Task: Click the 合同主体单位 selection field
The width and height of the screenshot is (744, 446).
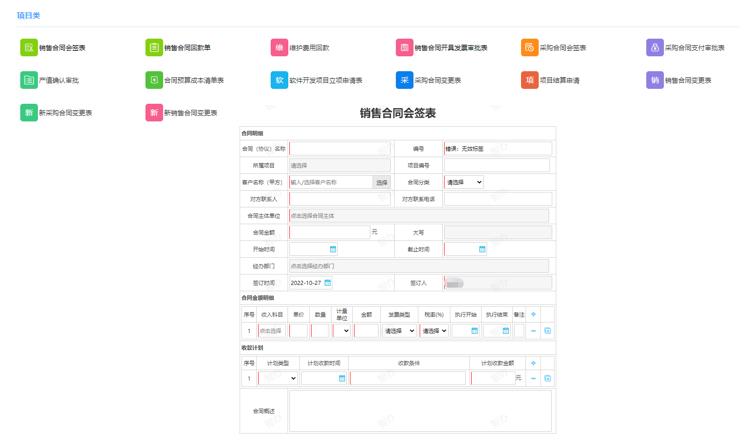Action: click(418, 215)
